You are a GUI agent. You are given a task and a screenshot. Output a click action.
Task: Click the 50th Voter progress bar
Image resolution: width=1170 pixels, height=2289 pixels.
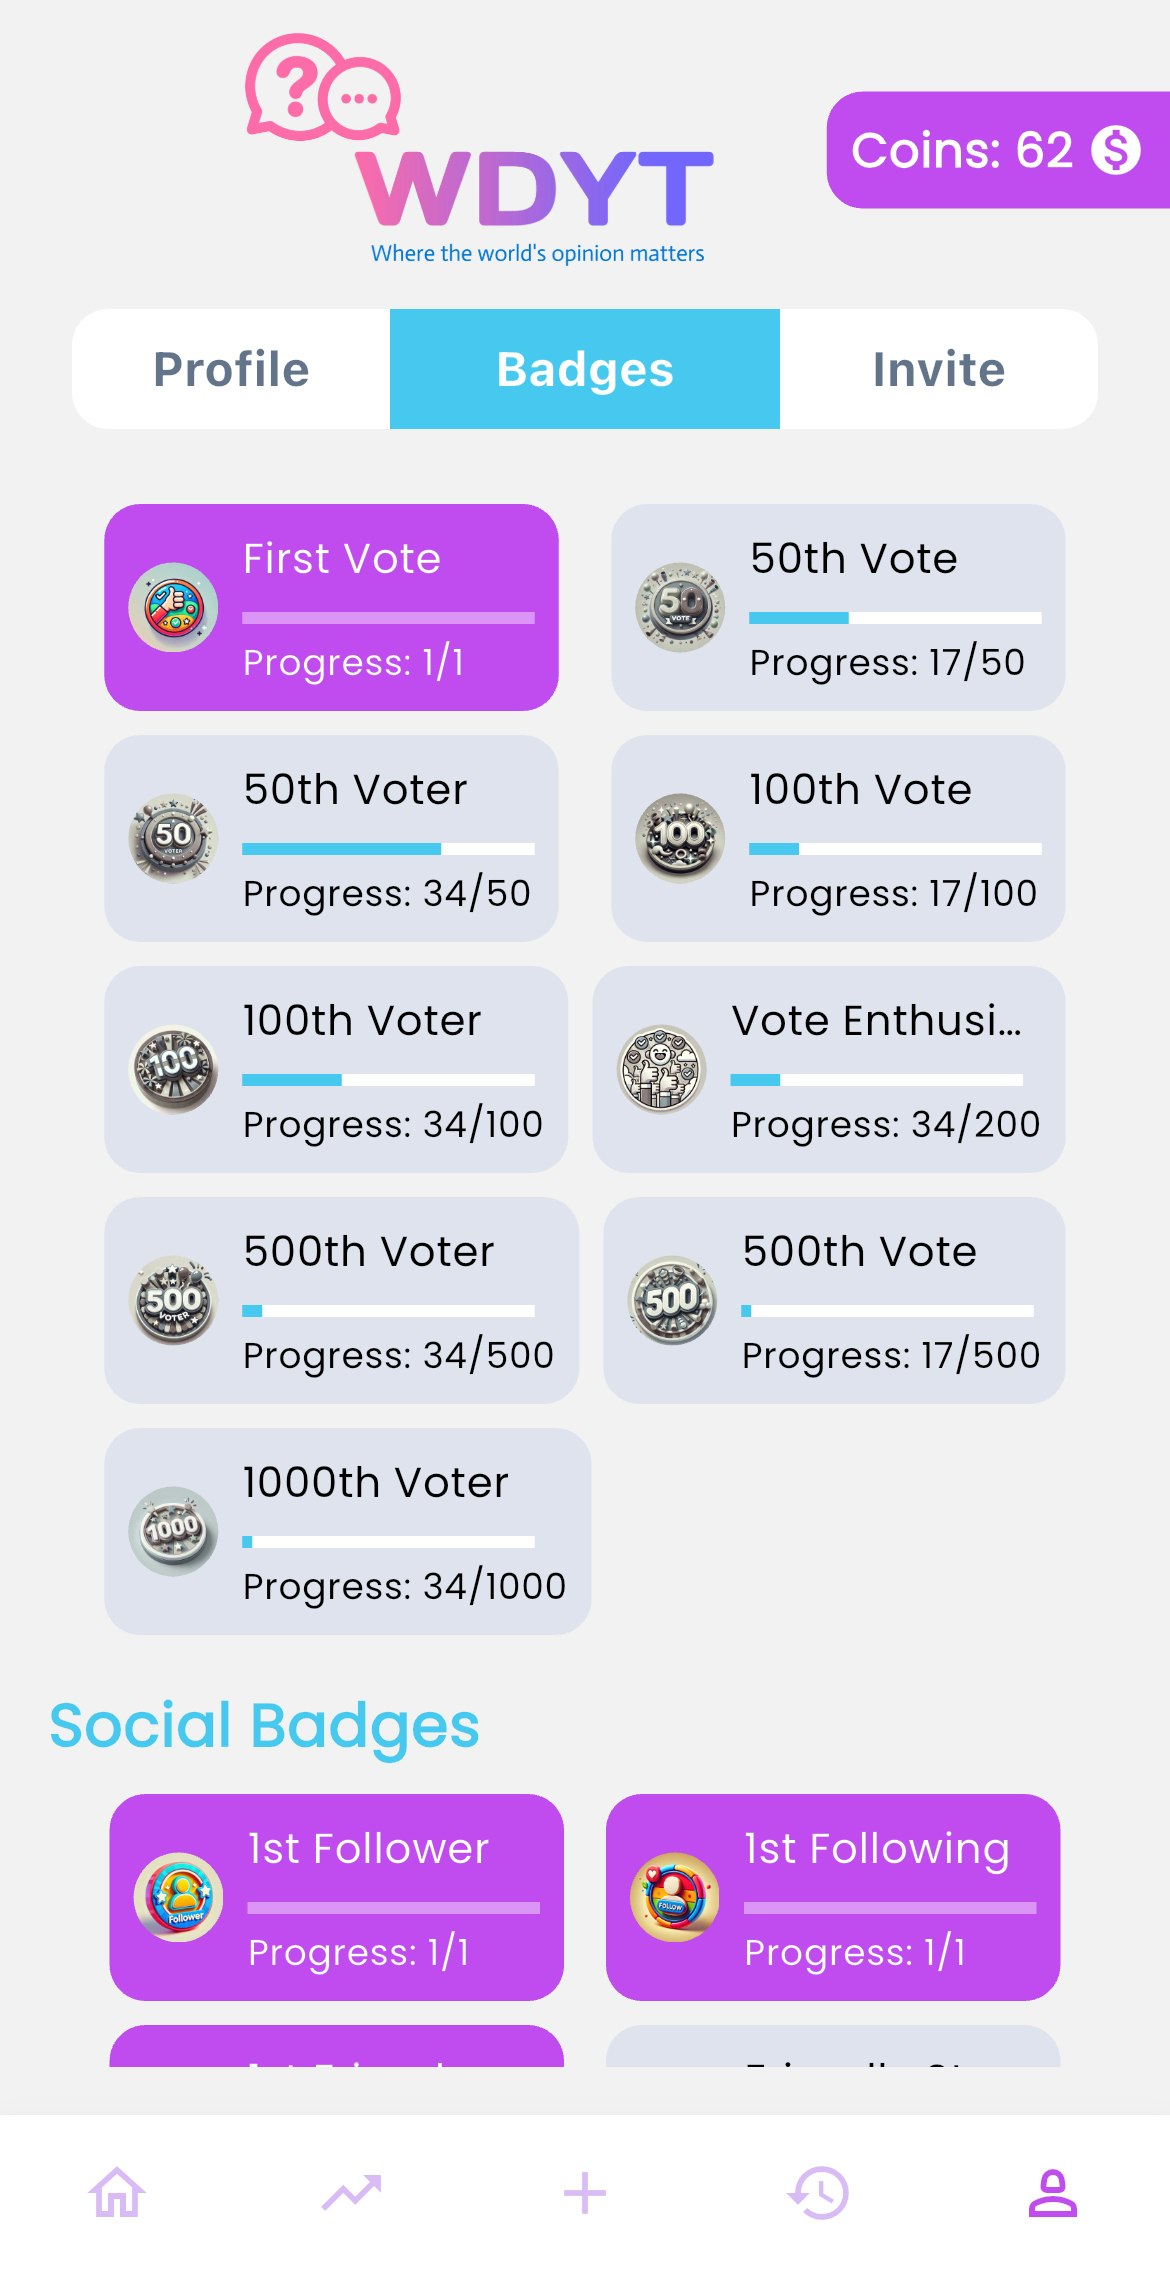[388, 849]
